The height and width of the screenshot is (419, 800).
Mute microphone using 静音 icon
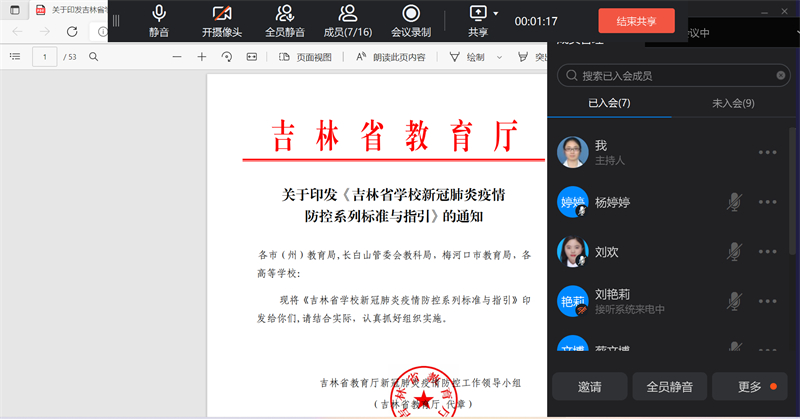[159, 19]
